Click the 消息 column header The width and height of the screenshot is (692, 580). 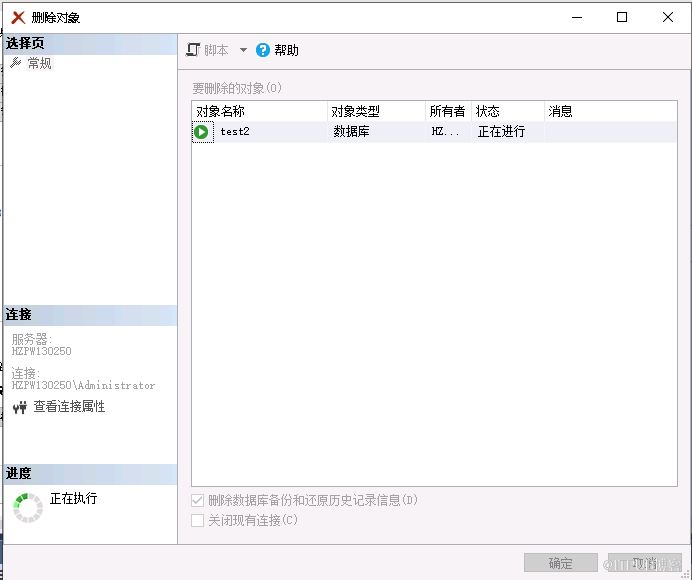click(560, 112)
